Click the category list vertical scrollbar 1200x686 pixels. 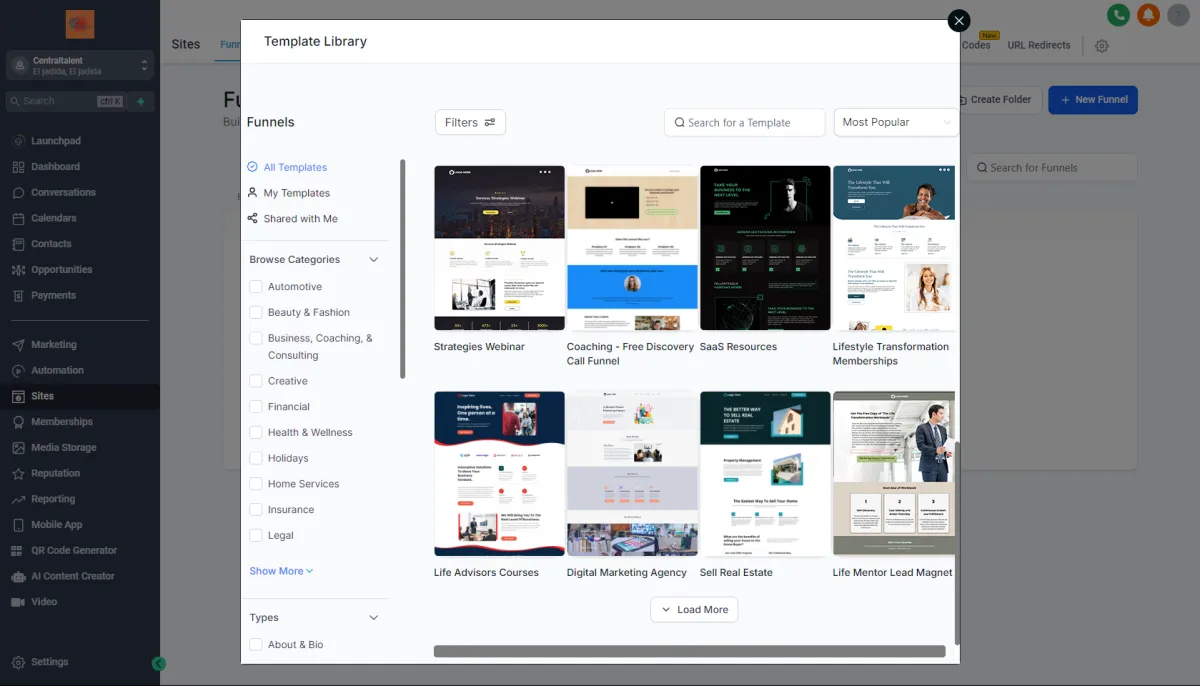click(x=403, y=269)
